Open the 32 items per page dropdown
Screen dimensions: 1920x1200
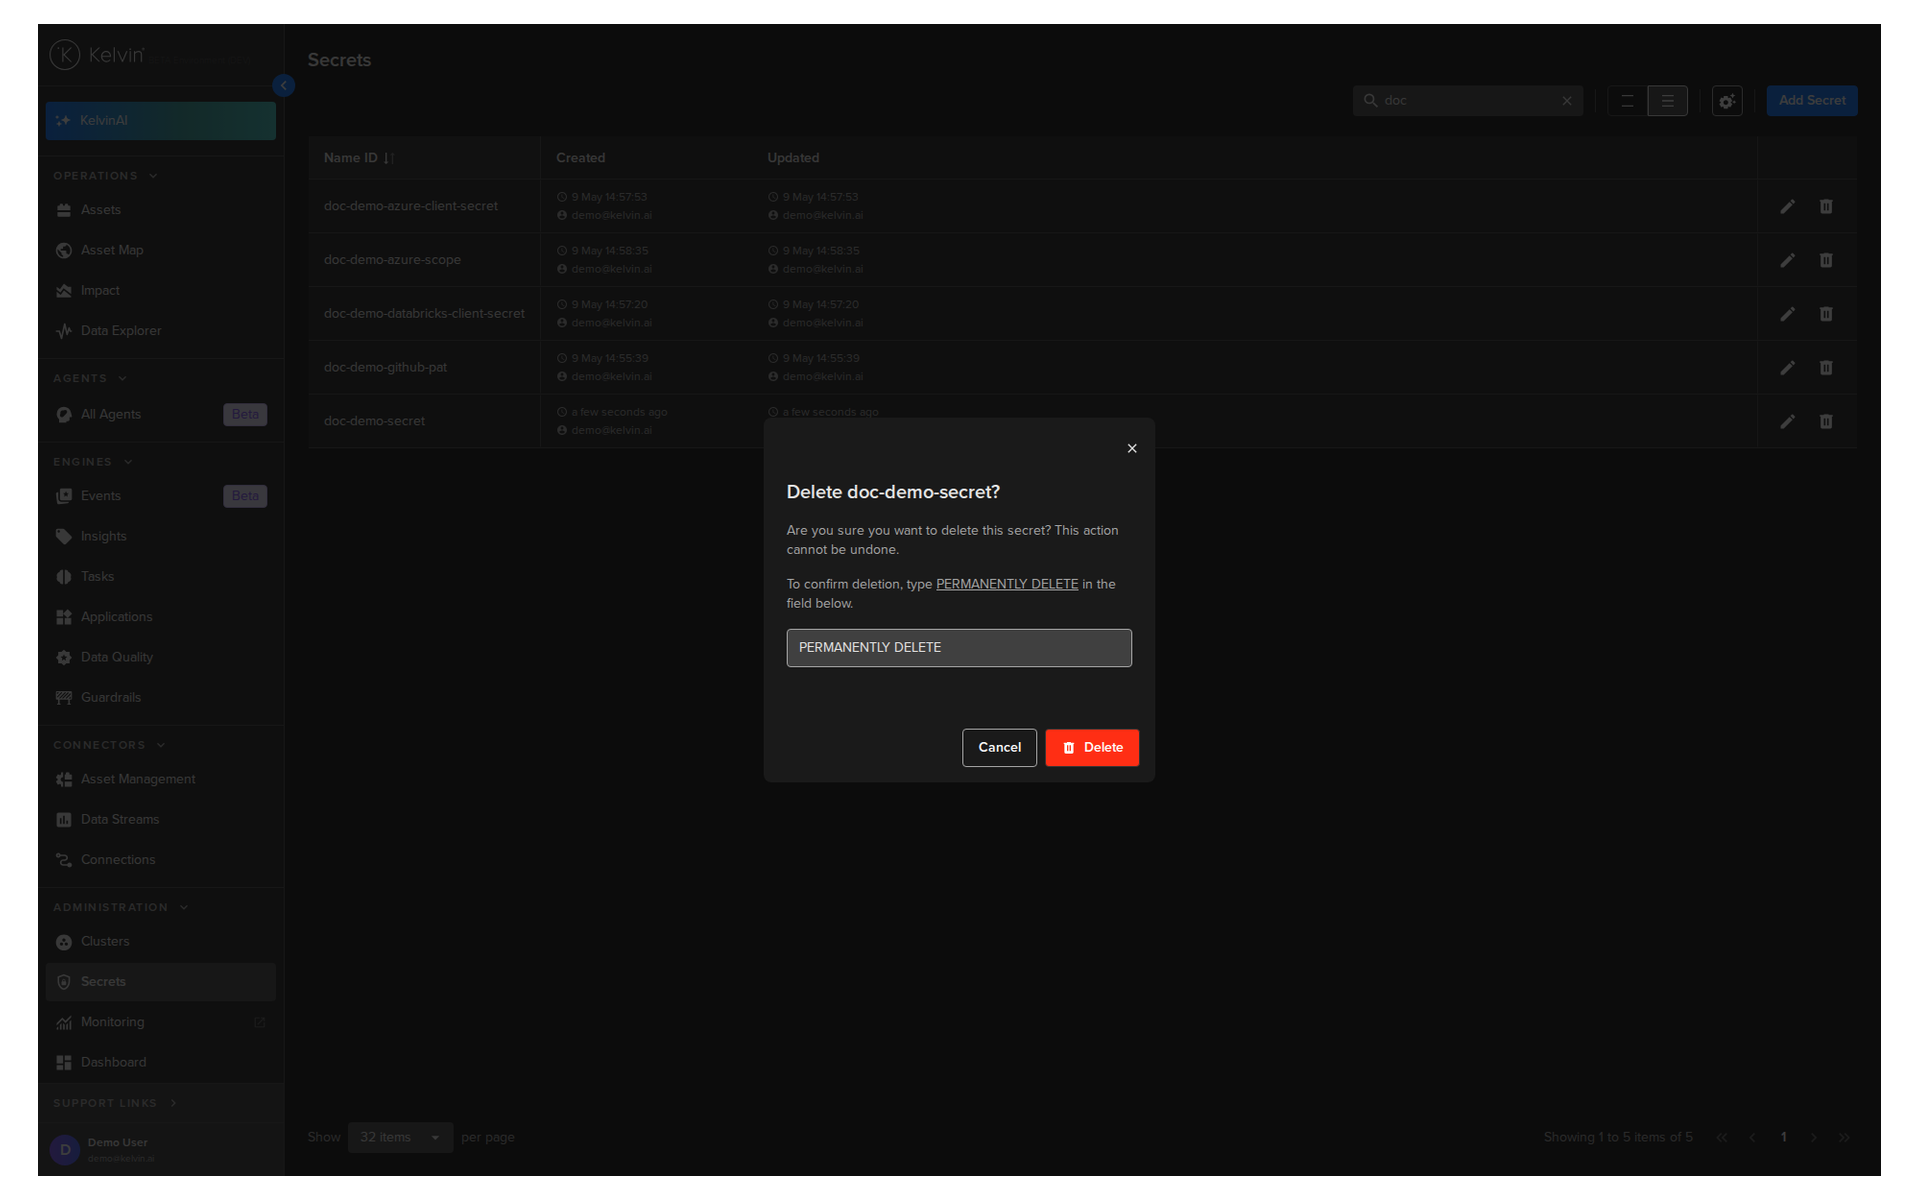(x=400, y=1137)
